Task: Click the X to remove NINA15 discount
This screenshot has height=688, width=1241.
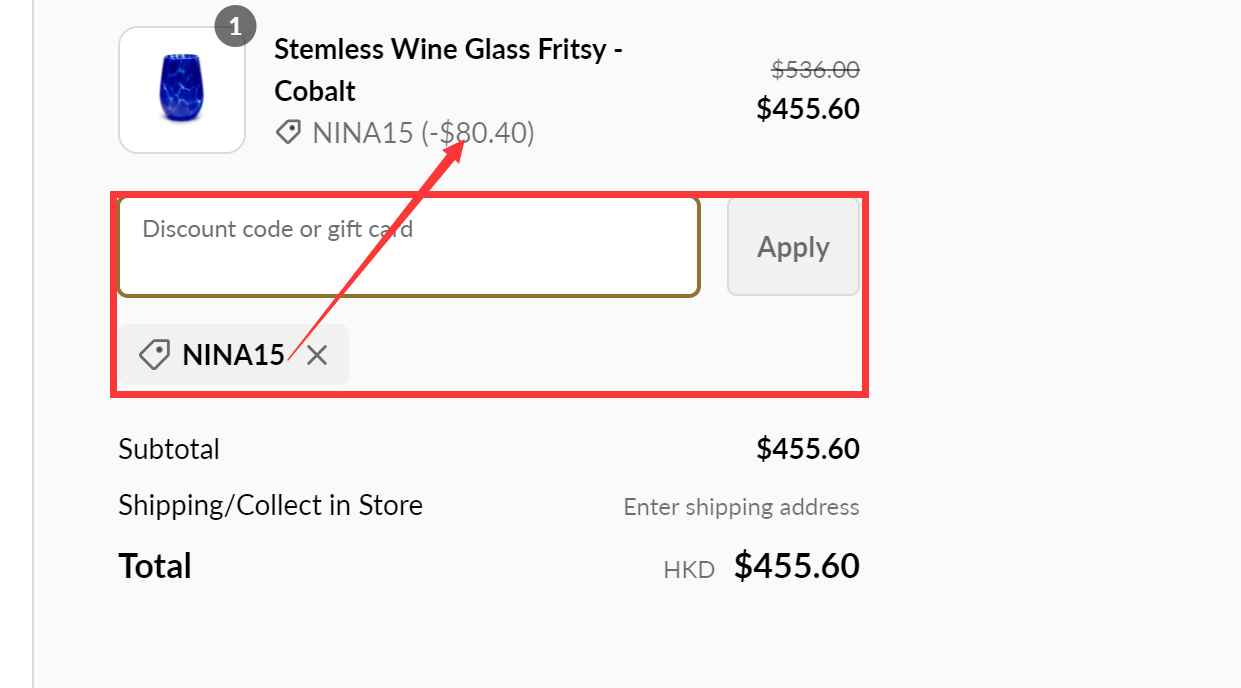Action: pyautogui.click(x=317, y=354)
